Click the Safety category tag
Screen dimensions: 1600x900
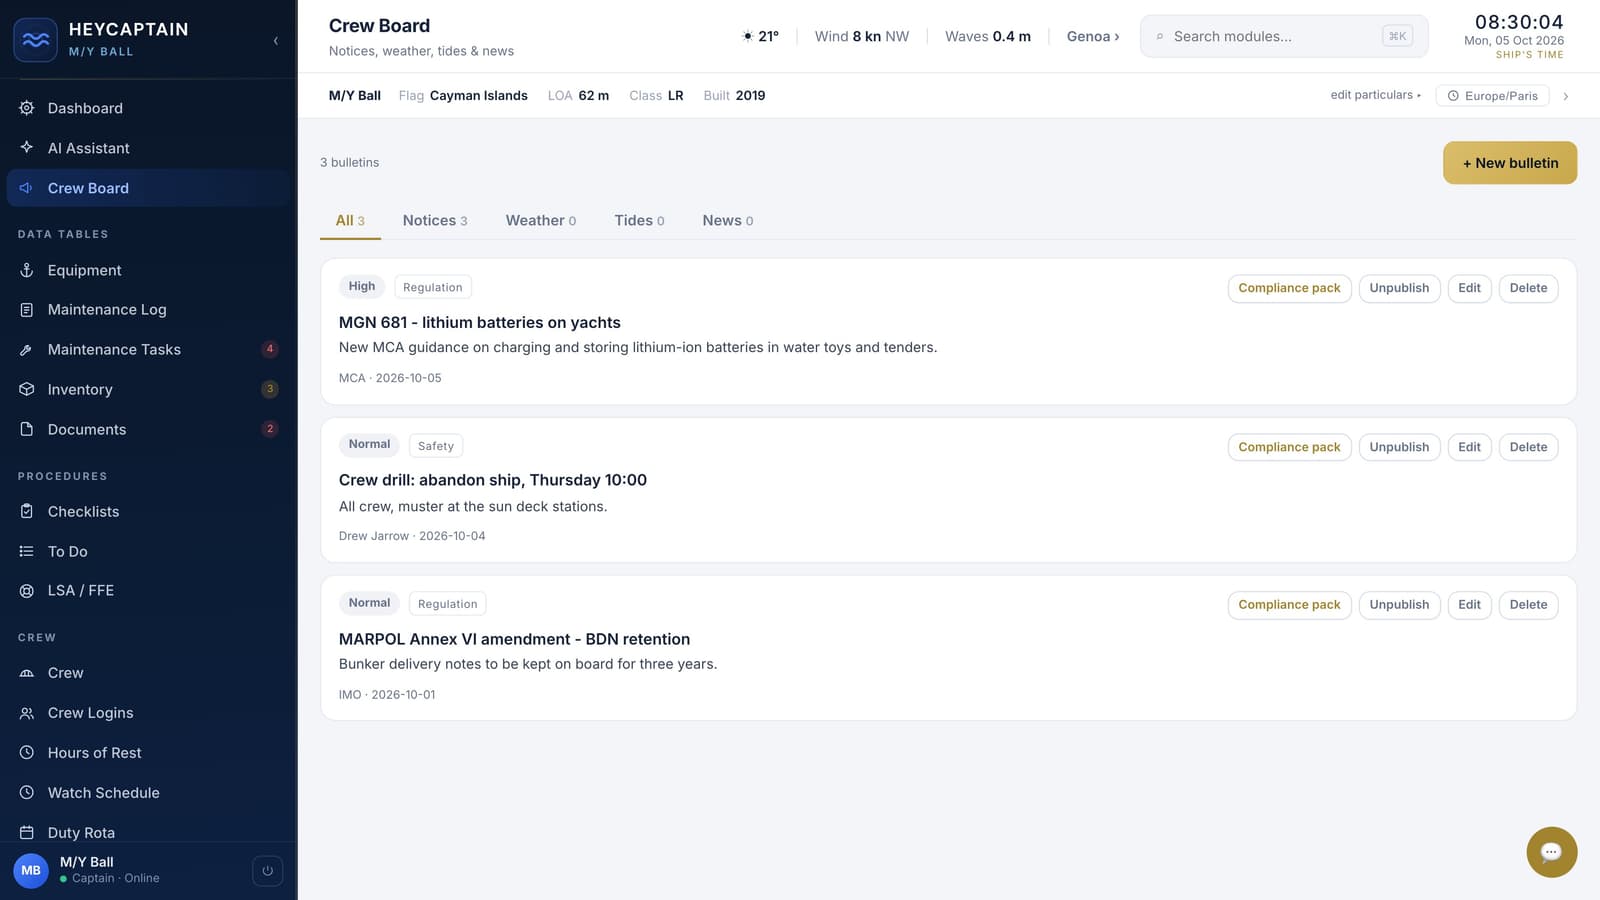pos(436,446)
